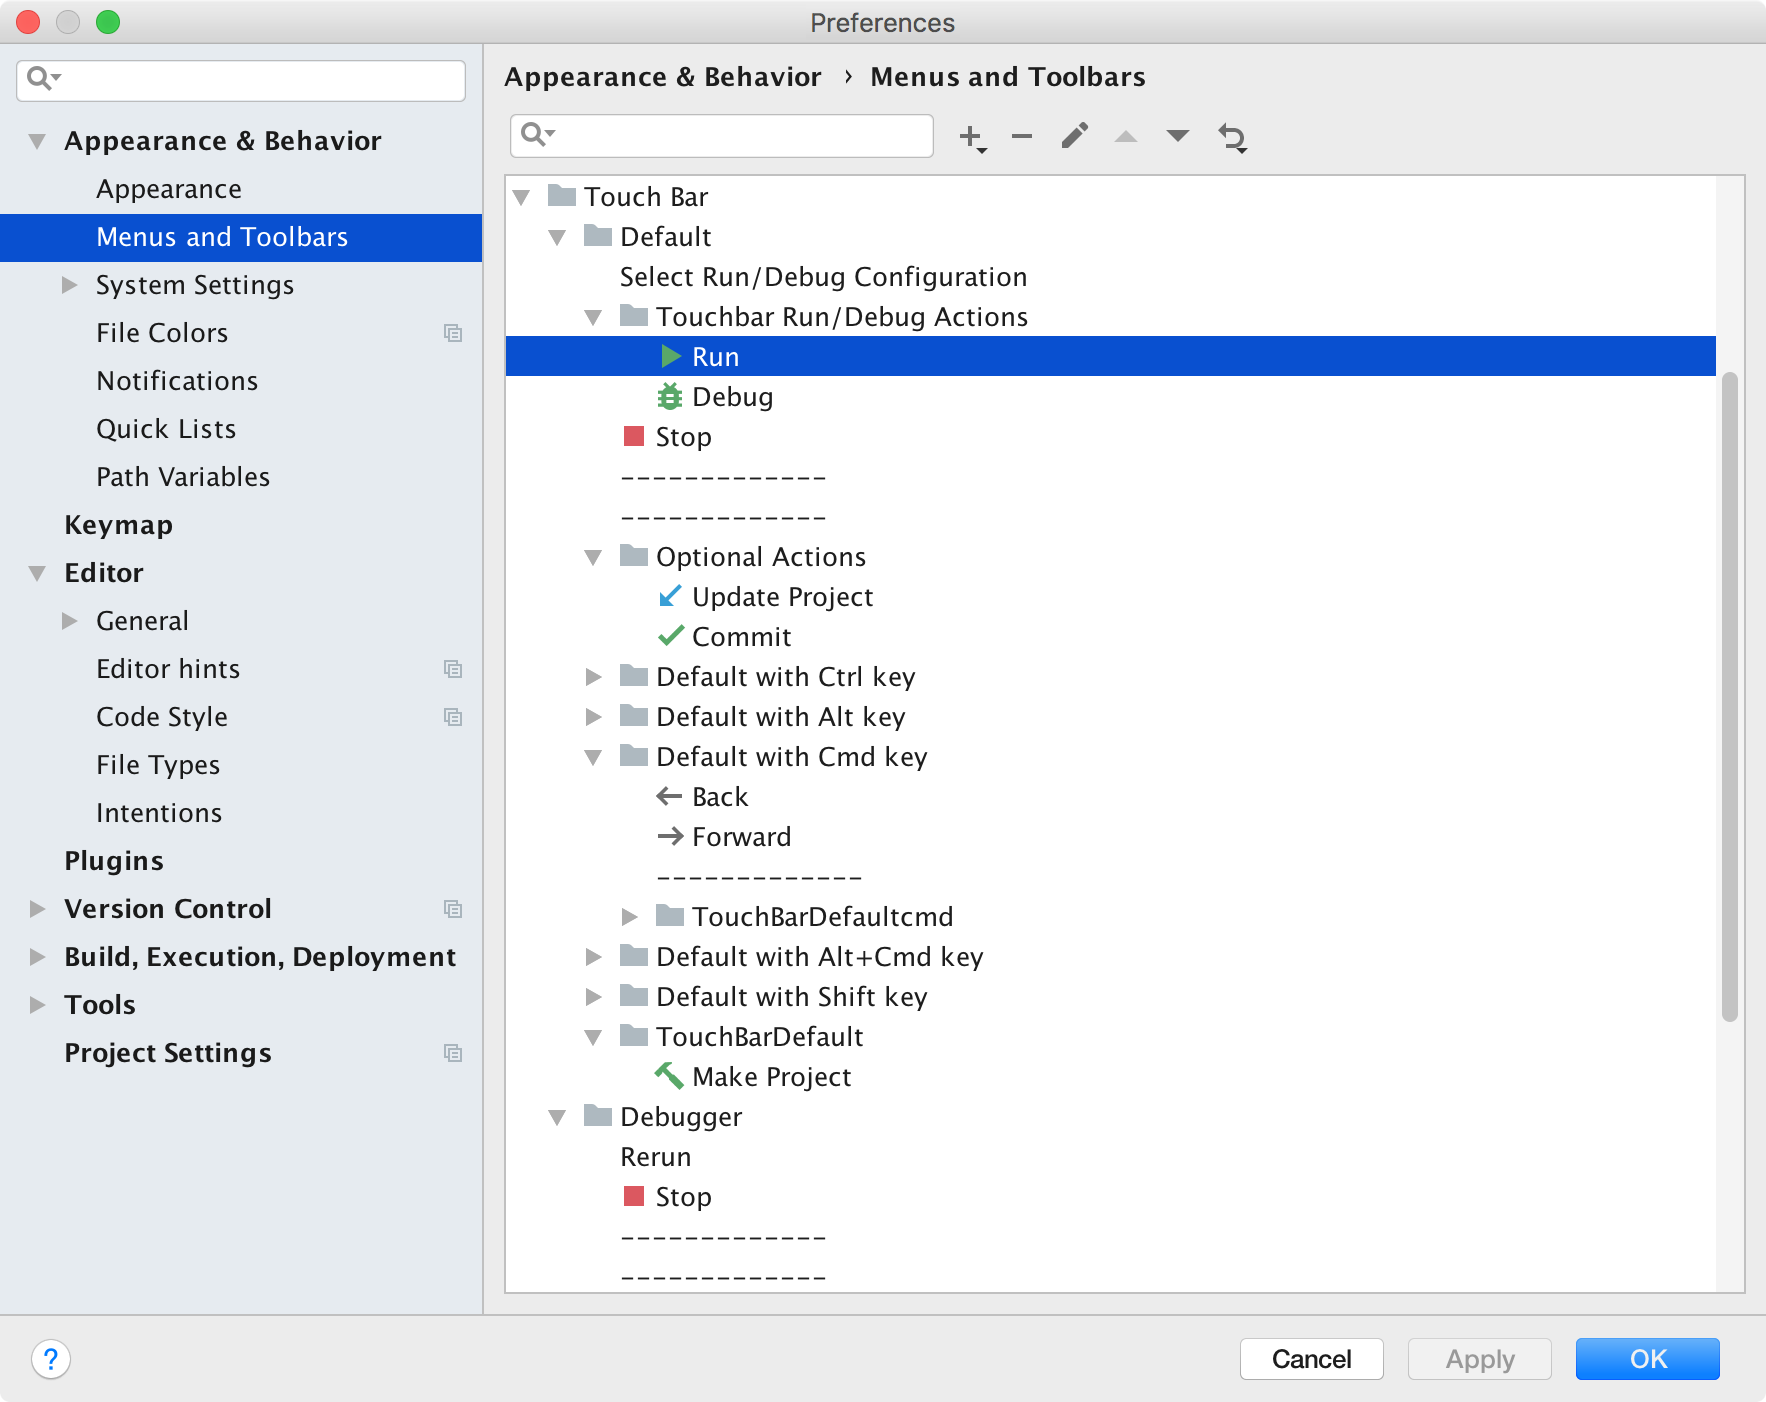Open the Intentions page

[x=159, y=813]
